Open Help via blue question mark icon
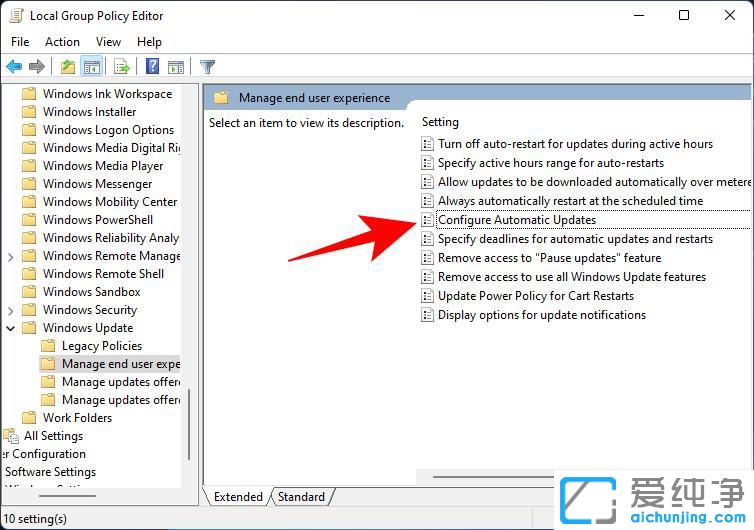Viewport: 754px width, 530px height. pyautogui.click(x=152, y=66)
